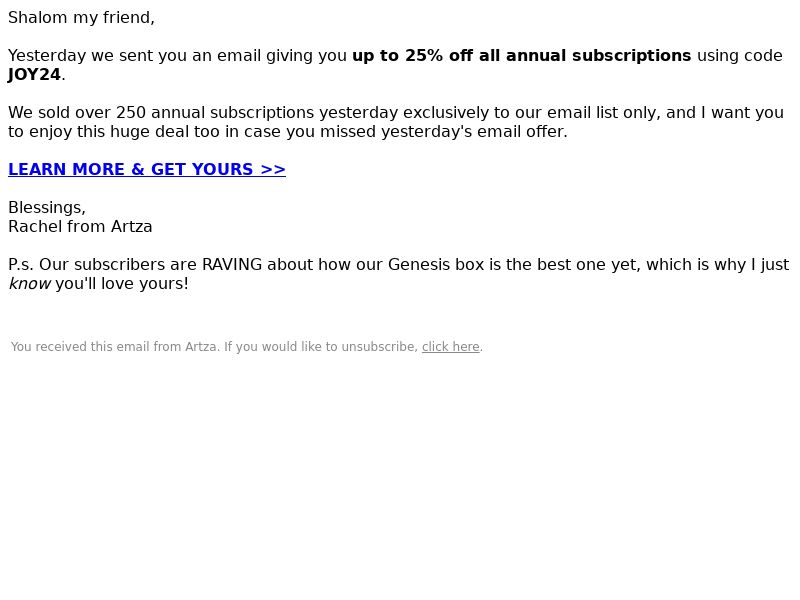Click the phrase 'yesterday's email offer'
Viewport: 800px width, 600px height.
[474, 132]
